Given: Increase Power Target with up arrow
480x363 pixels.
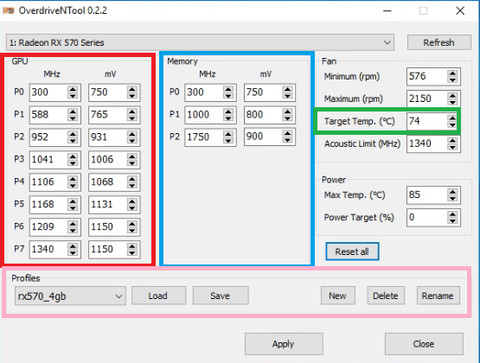Looking at the screenshot, I should (452, 214).
